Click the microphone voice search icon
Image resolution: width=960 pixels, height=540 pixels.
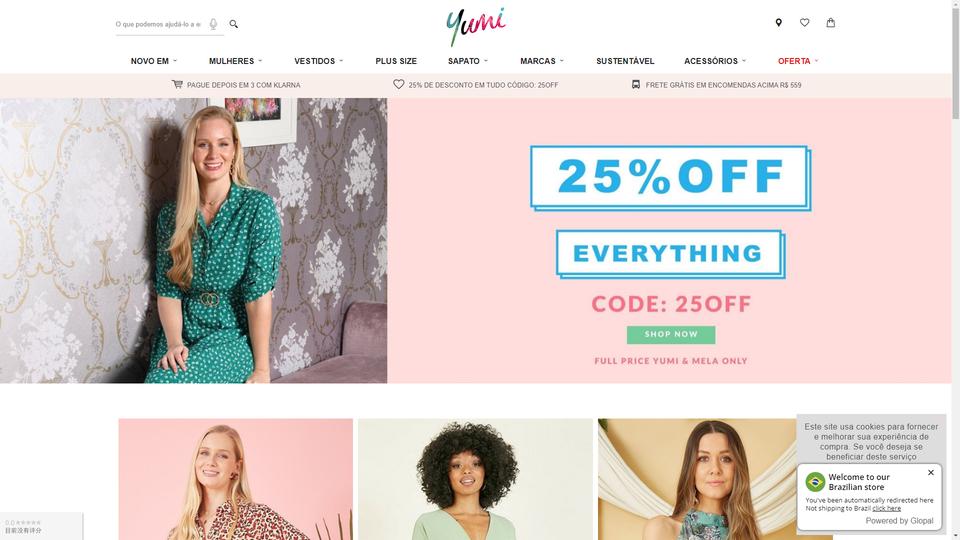pyautogui.click(x=213, y=24)
